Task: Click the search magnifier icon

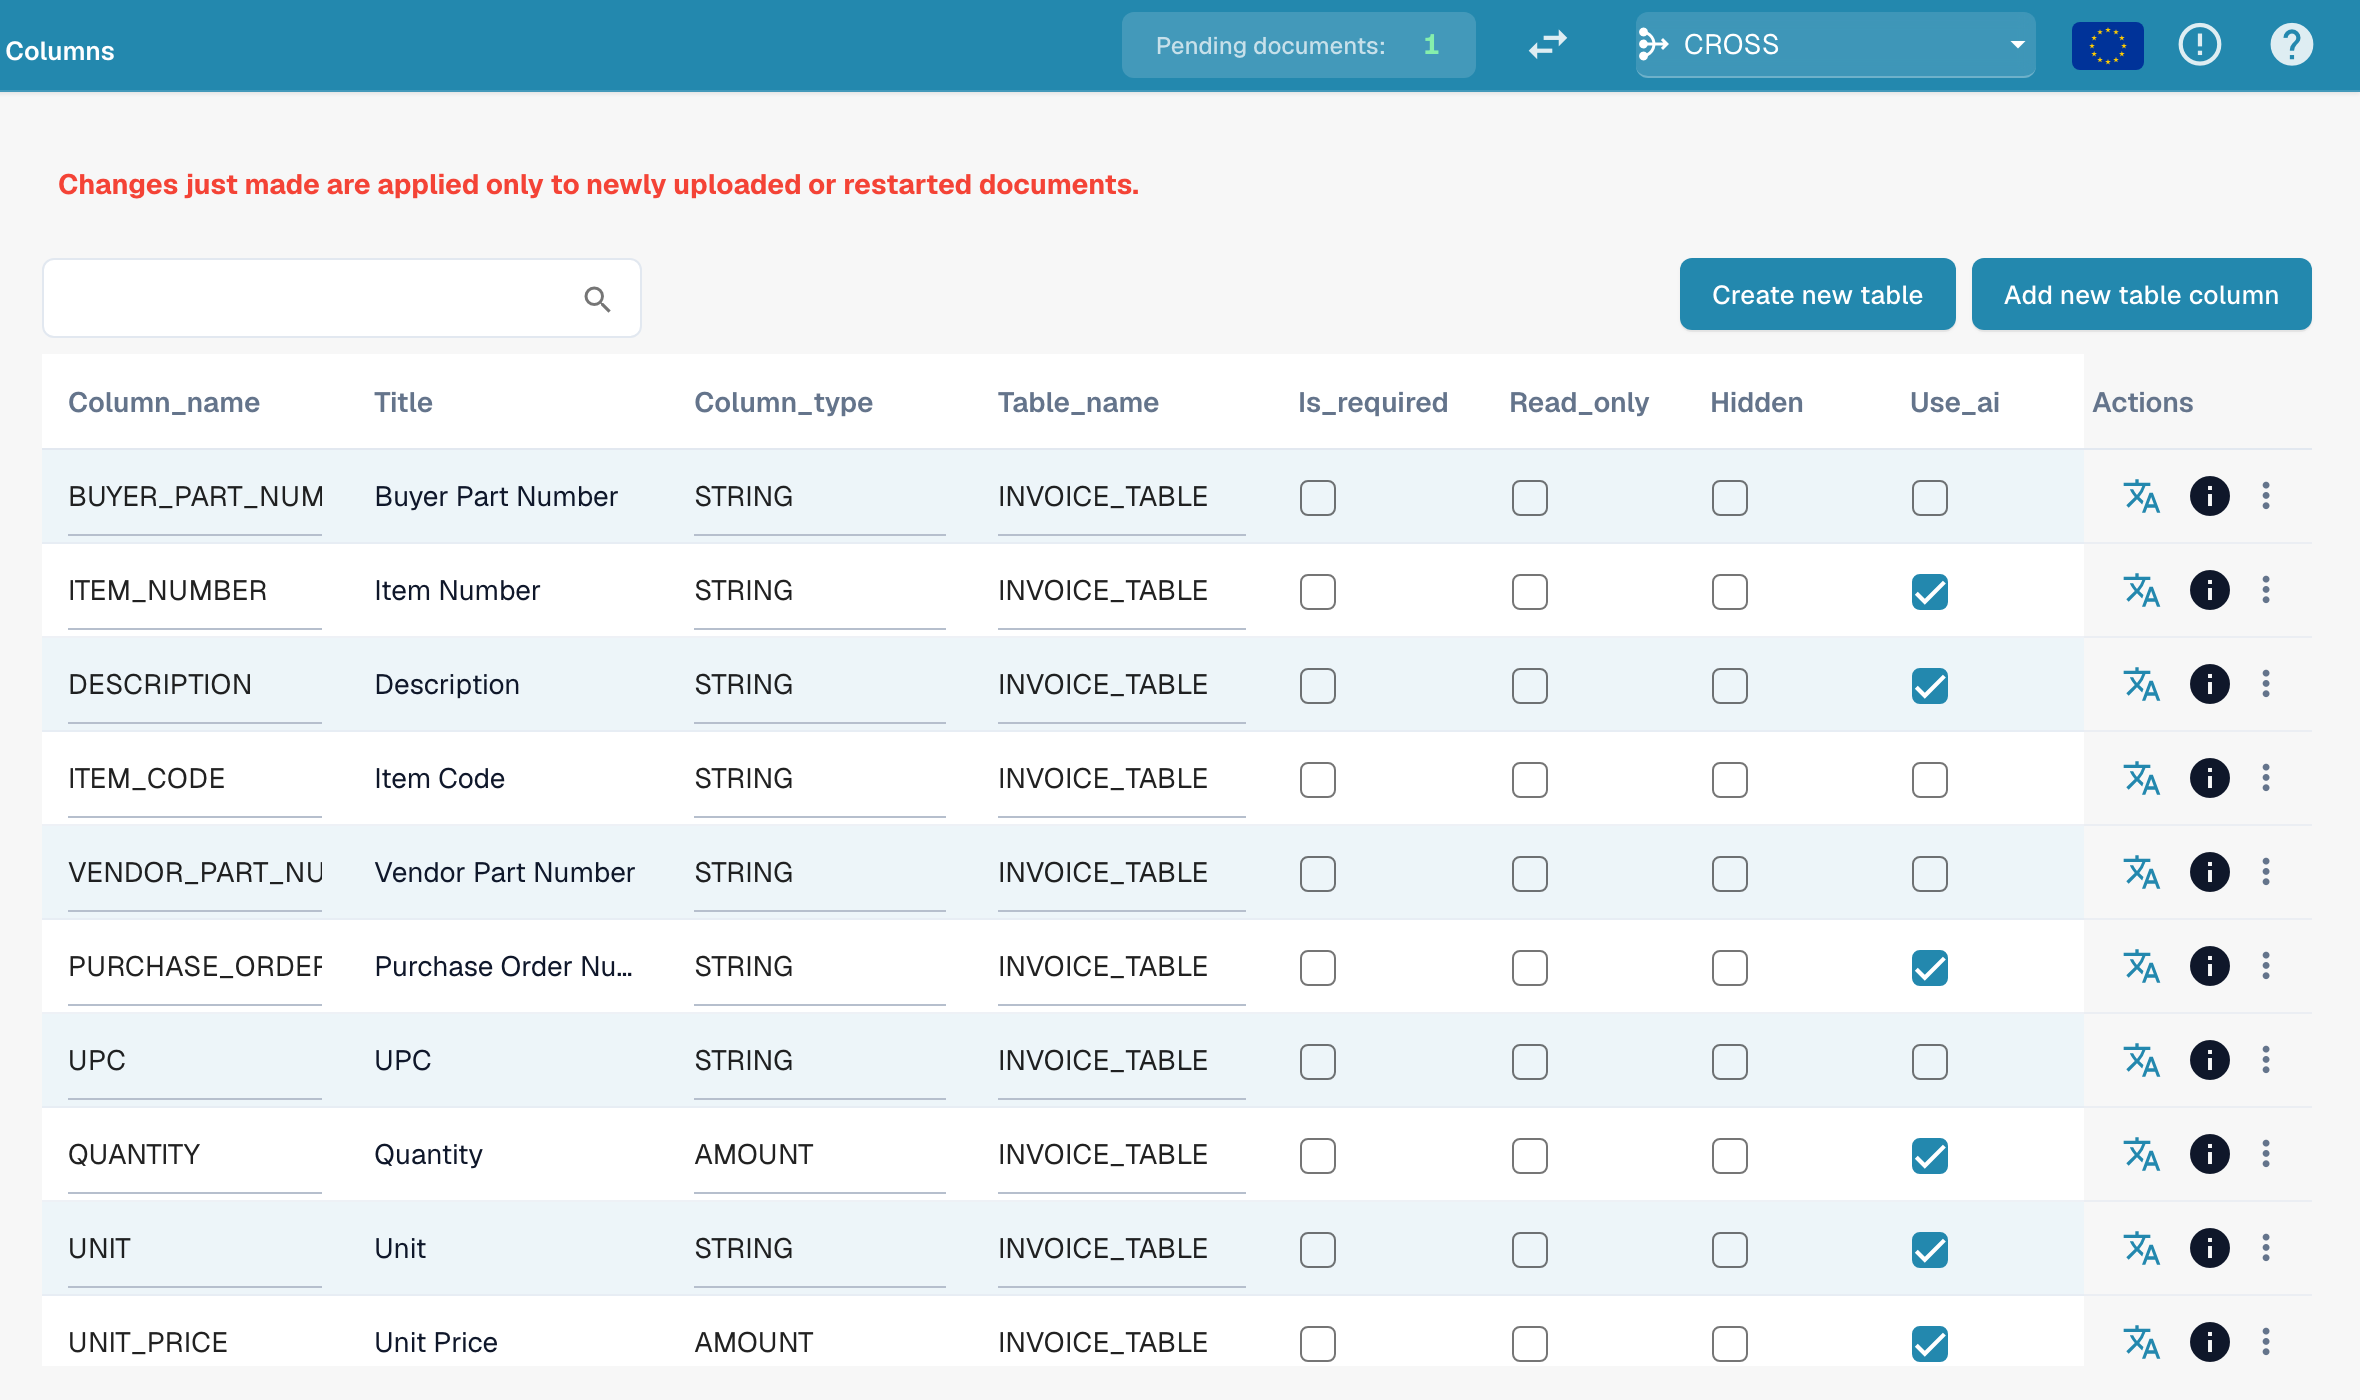Action: (597, 299)
